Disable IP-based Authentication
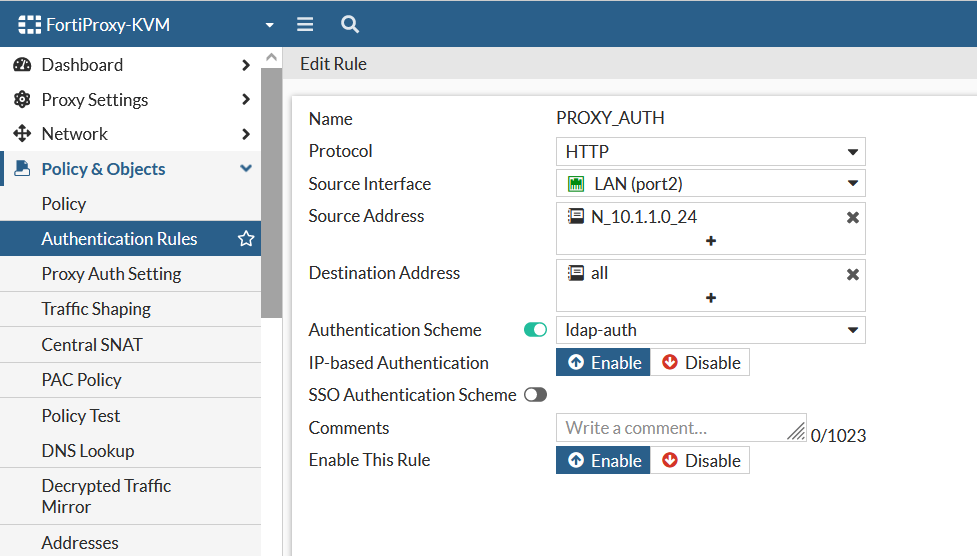 coord(700,363)
